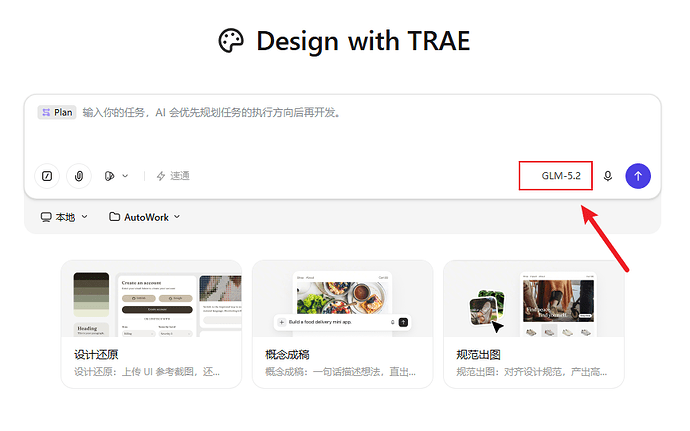Open the AutoWork folder dropdown
This screenshot has height=431, width=690.
(x=145, y=217)
